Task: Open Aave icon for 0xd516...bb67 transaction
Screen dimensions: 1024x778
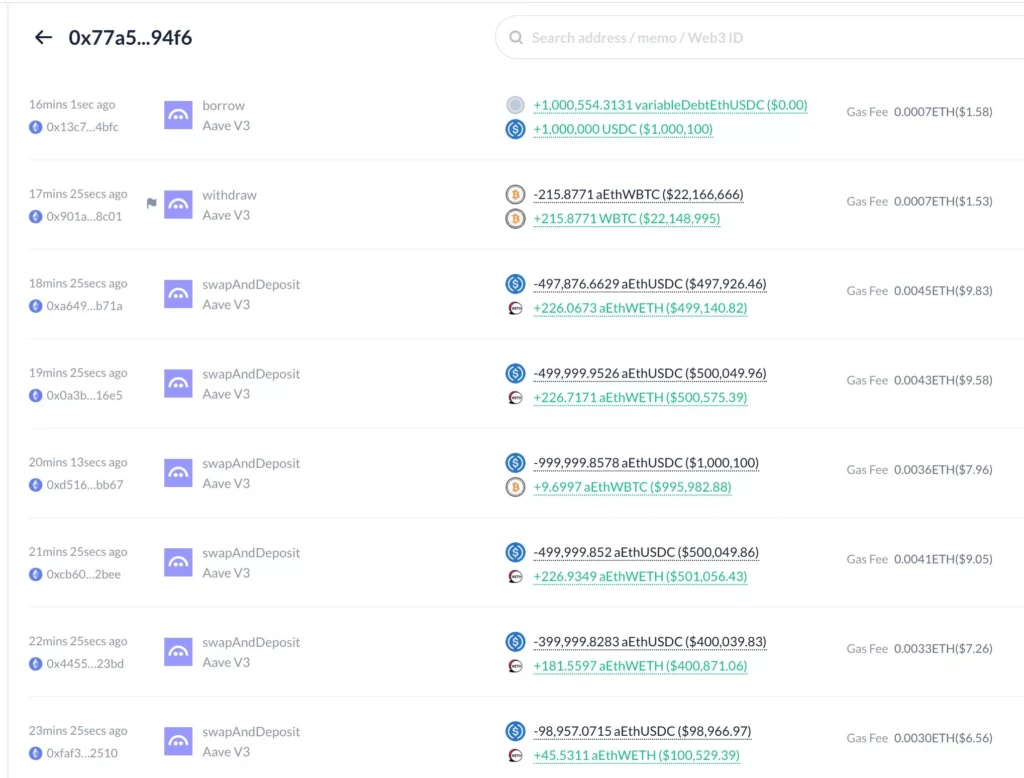Action: (178, 473)
